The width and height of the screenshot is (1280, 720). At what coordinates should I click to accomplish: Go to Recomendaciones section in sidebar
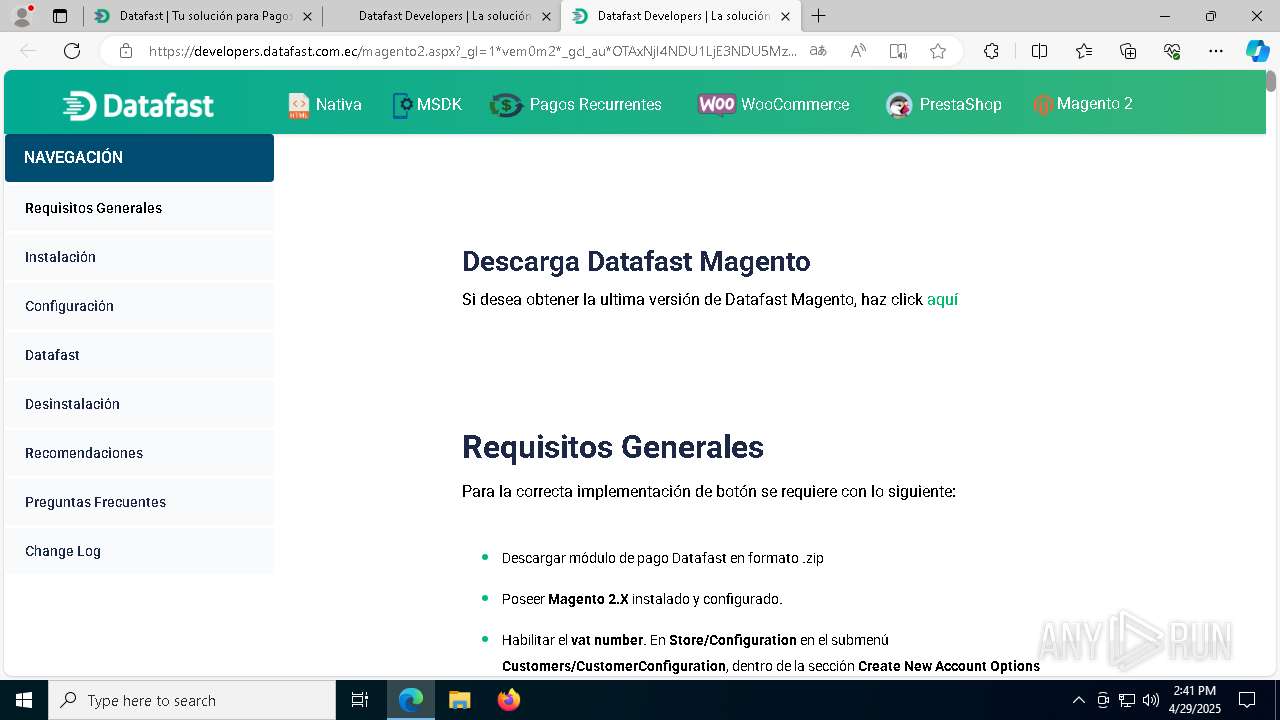(139, 453)
